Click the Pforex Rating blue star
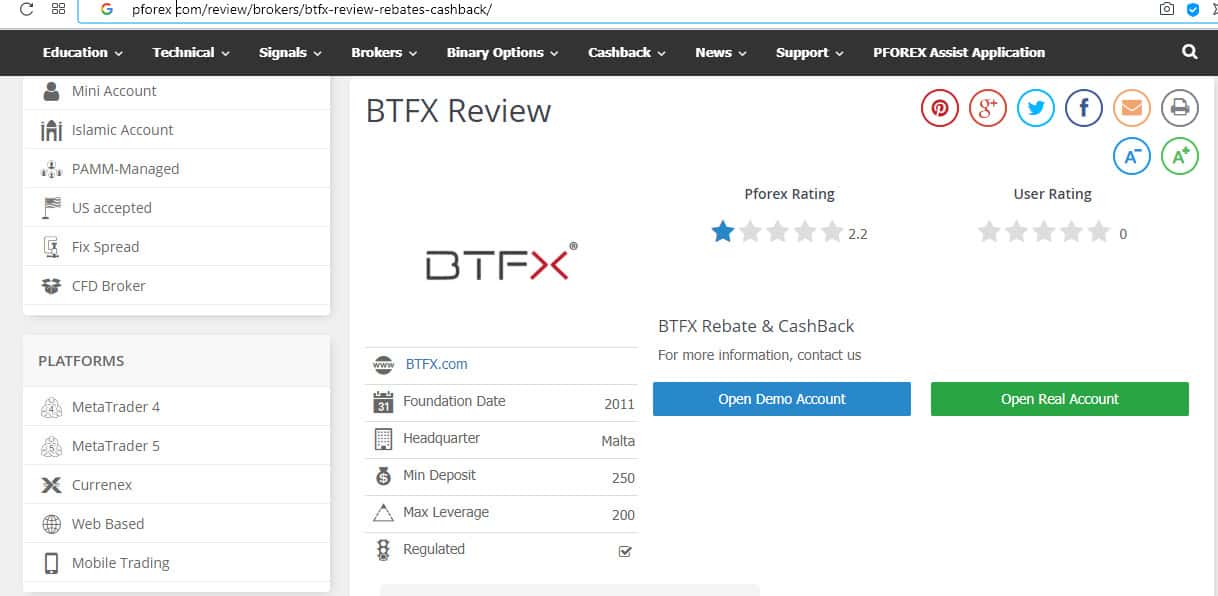 [x=722, y=233]
